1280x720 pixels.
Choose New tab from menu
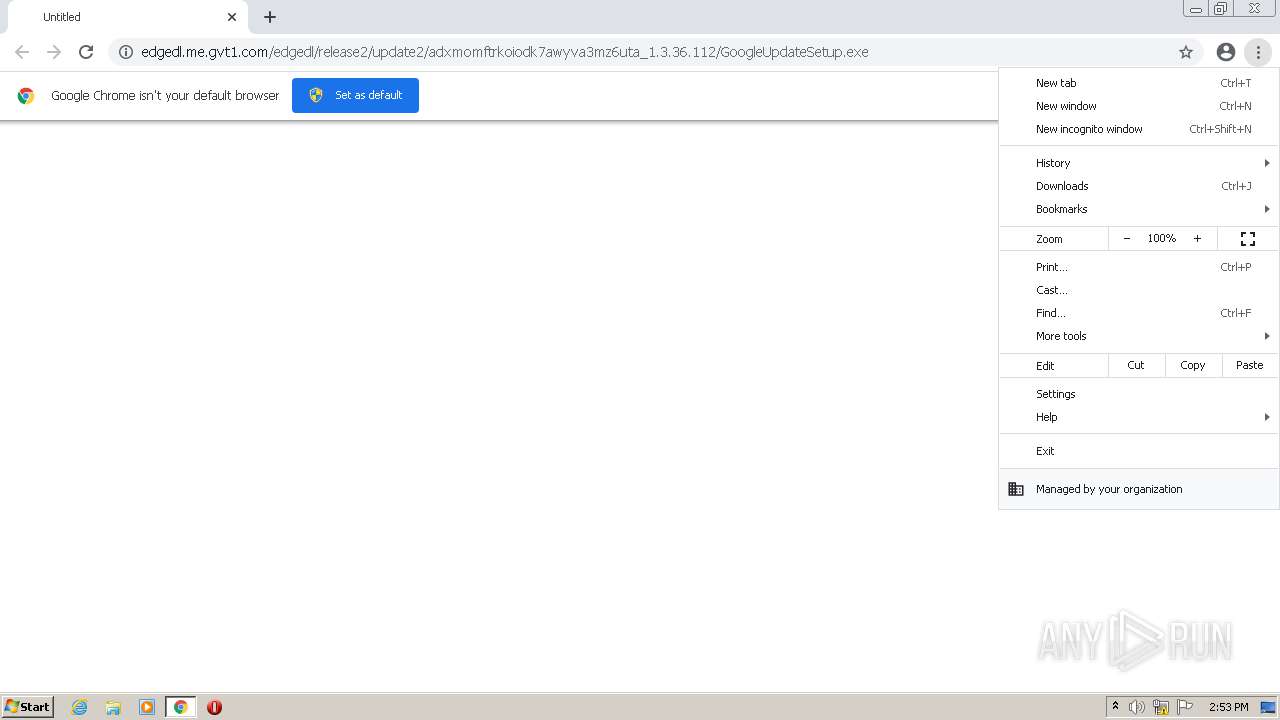coord(1139,83)
